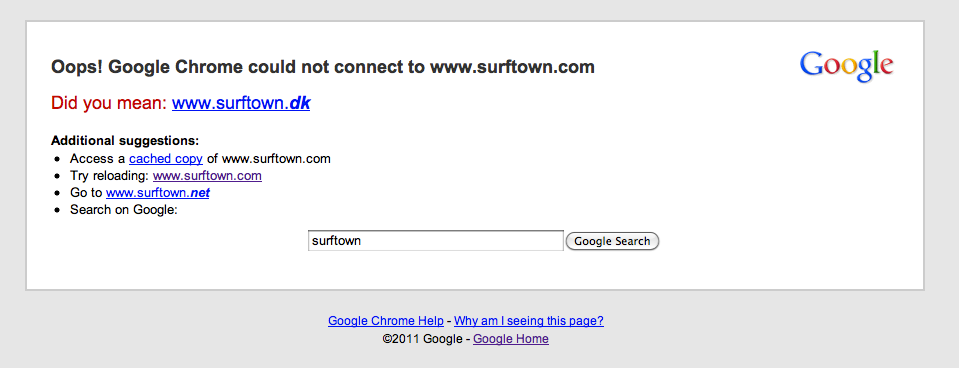Click the Go to bullet text
Screen dimensions: 959x368
tap(86, 193)
